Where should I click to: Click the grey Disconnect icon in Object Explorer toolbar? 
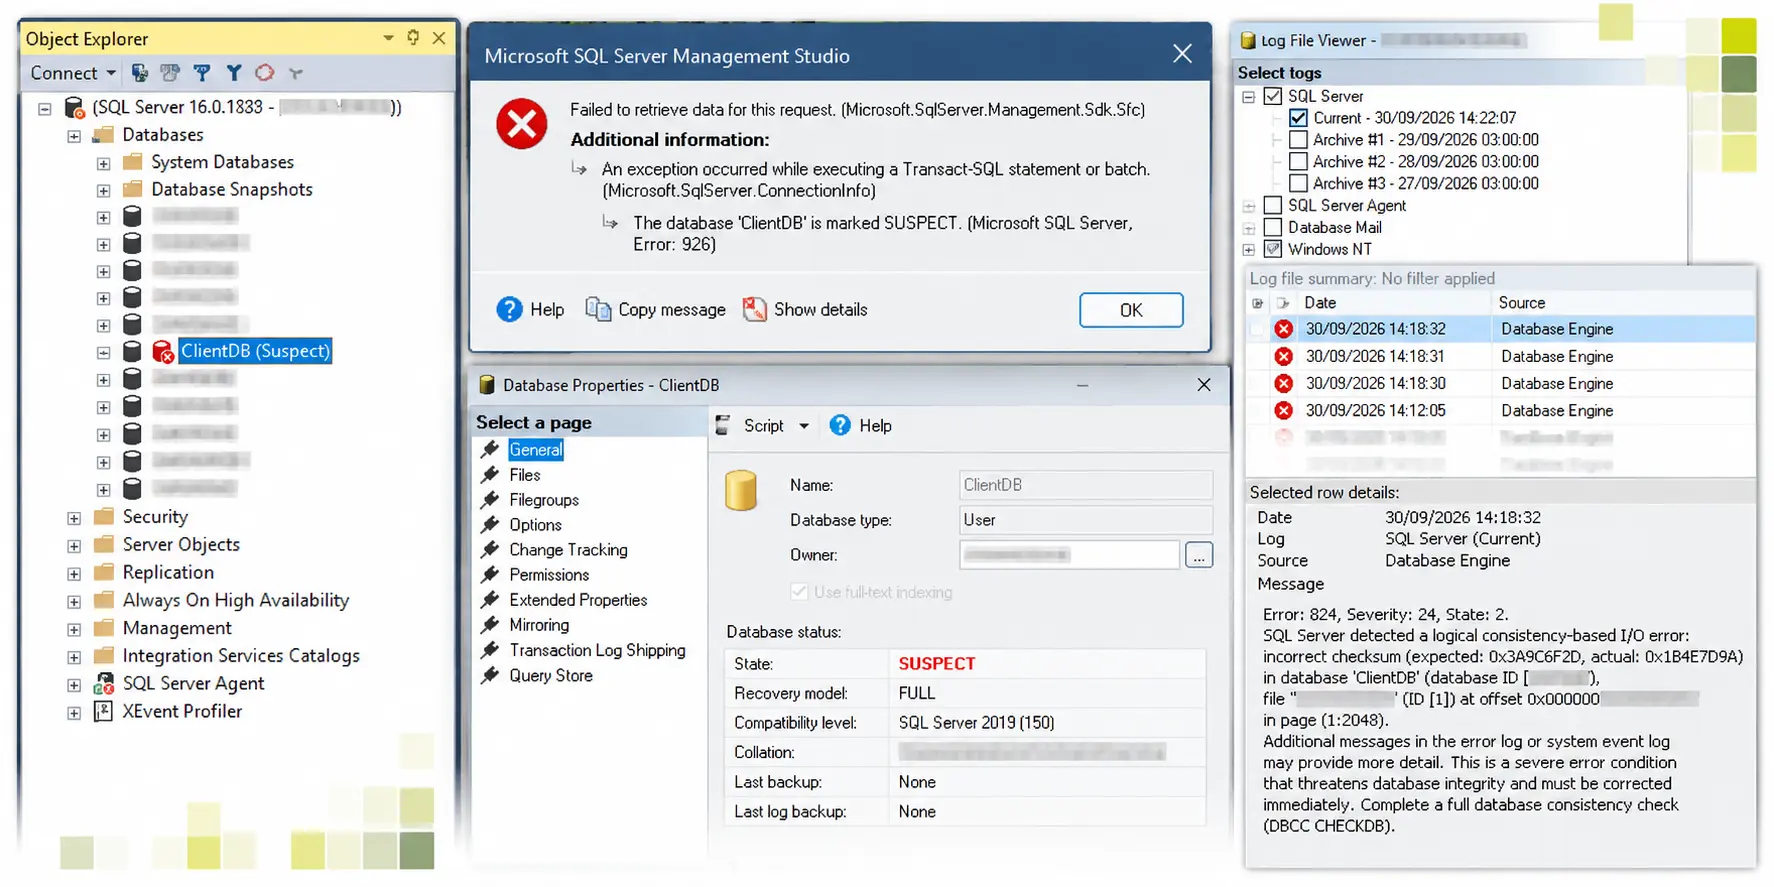point(170,73)
